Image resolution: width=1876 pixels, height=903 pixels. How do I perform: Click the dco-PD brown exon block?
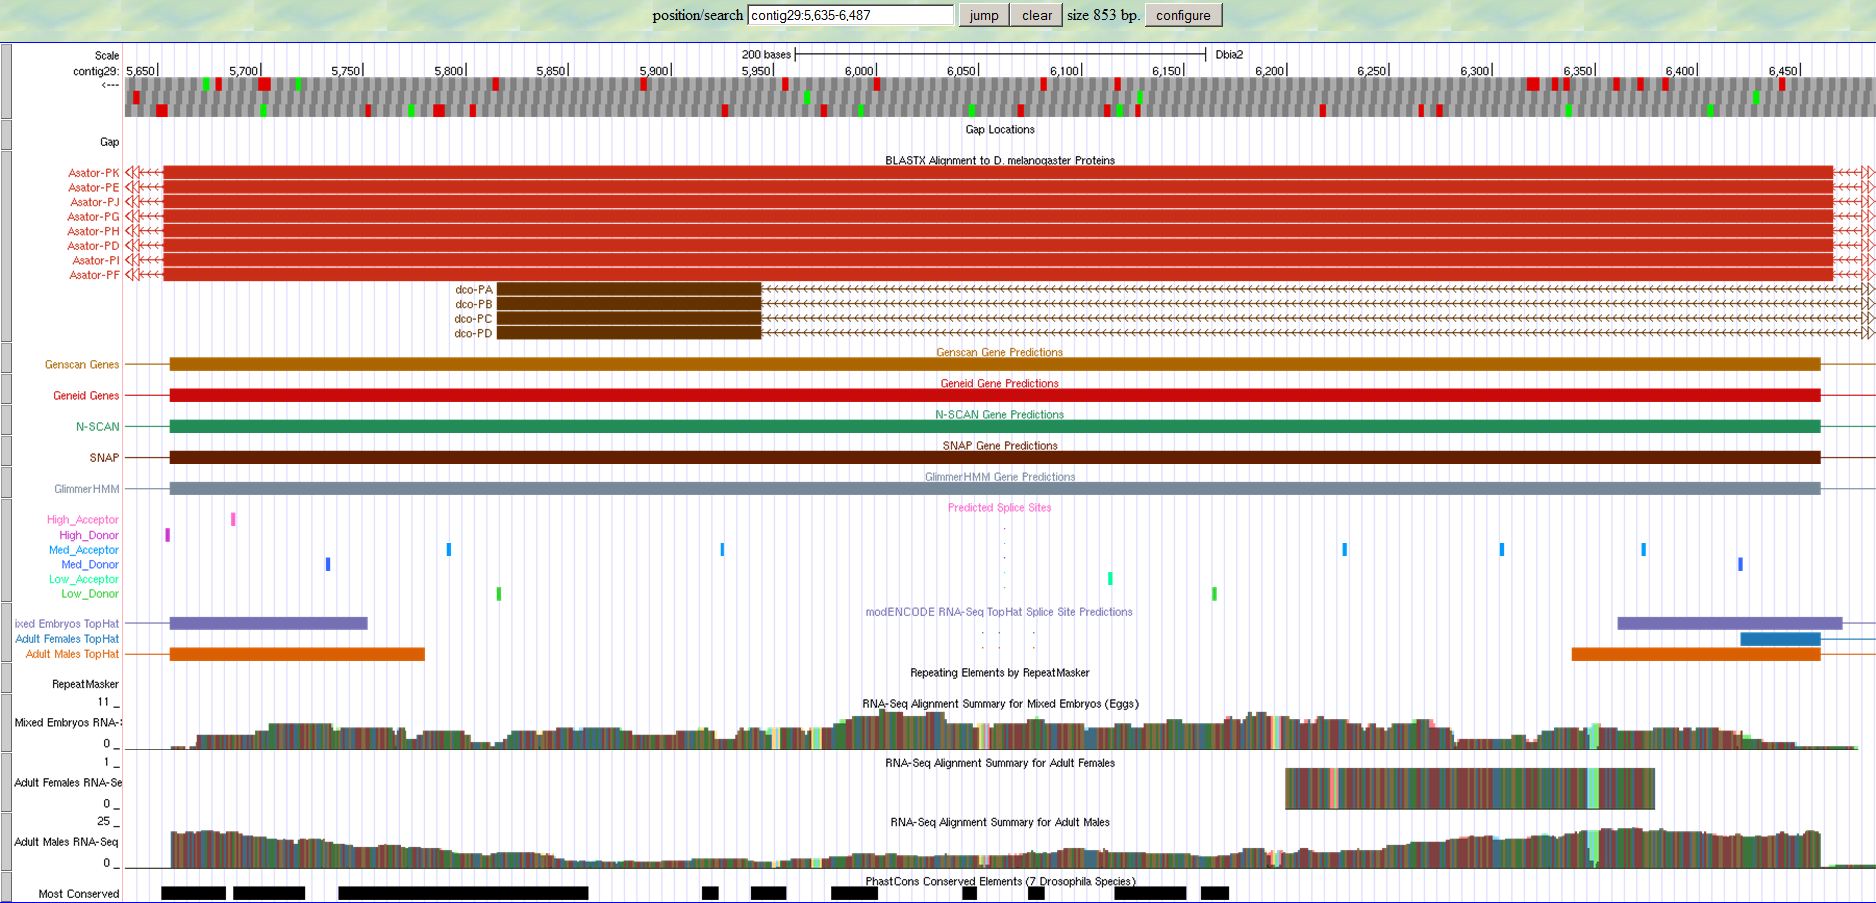(629, 333)
